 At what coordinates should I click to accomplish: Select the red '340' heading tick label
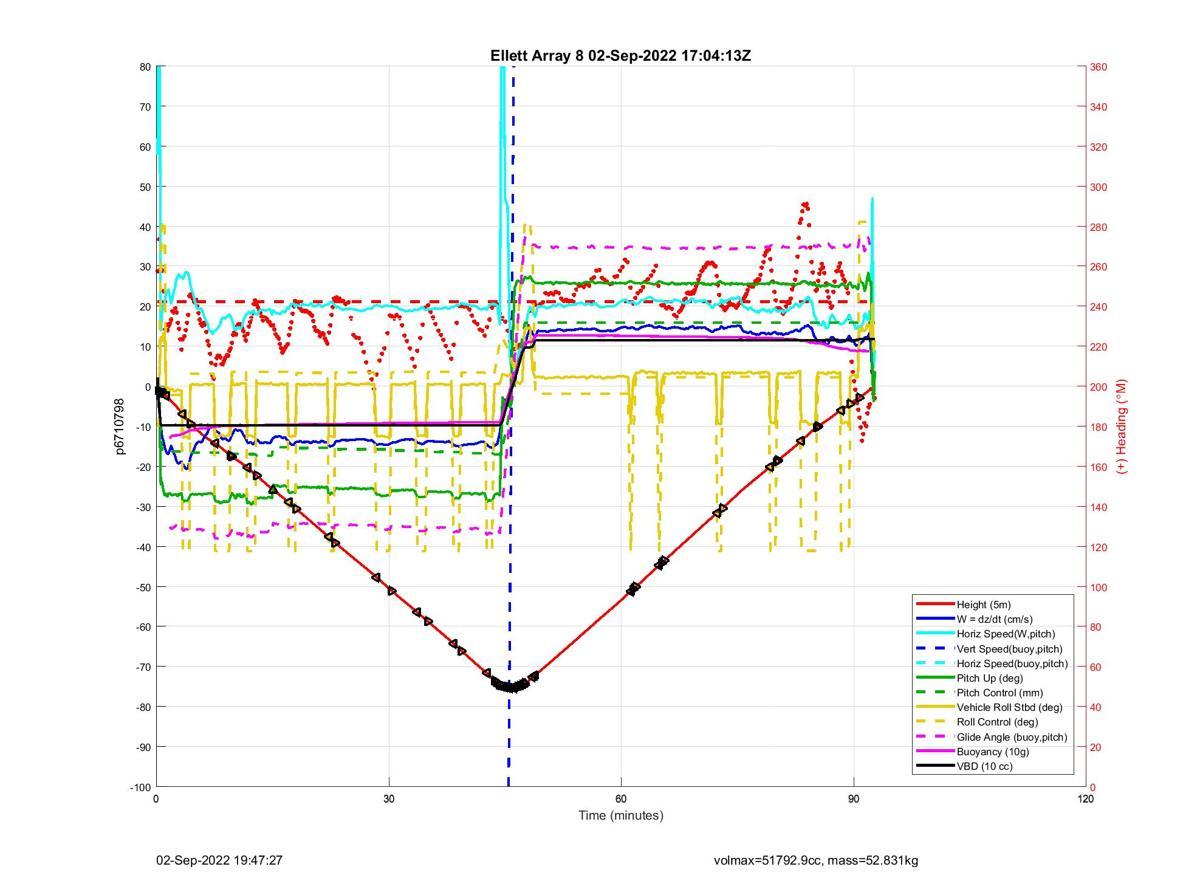pos(1098,107)
